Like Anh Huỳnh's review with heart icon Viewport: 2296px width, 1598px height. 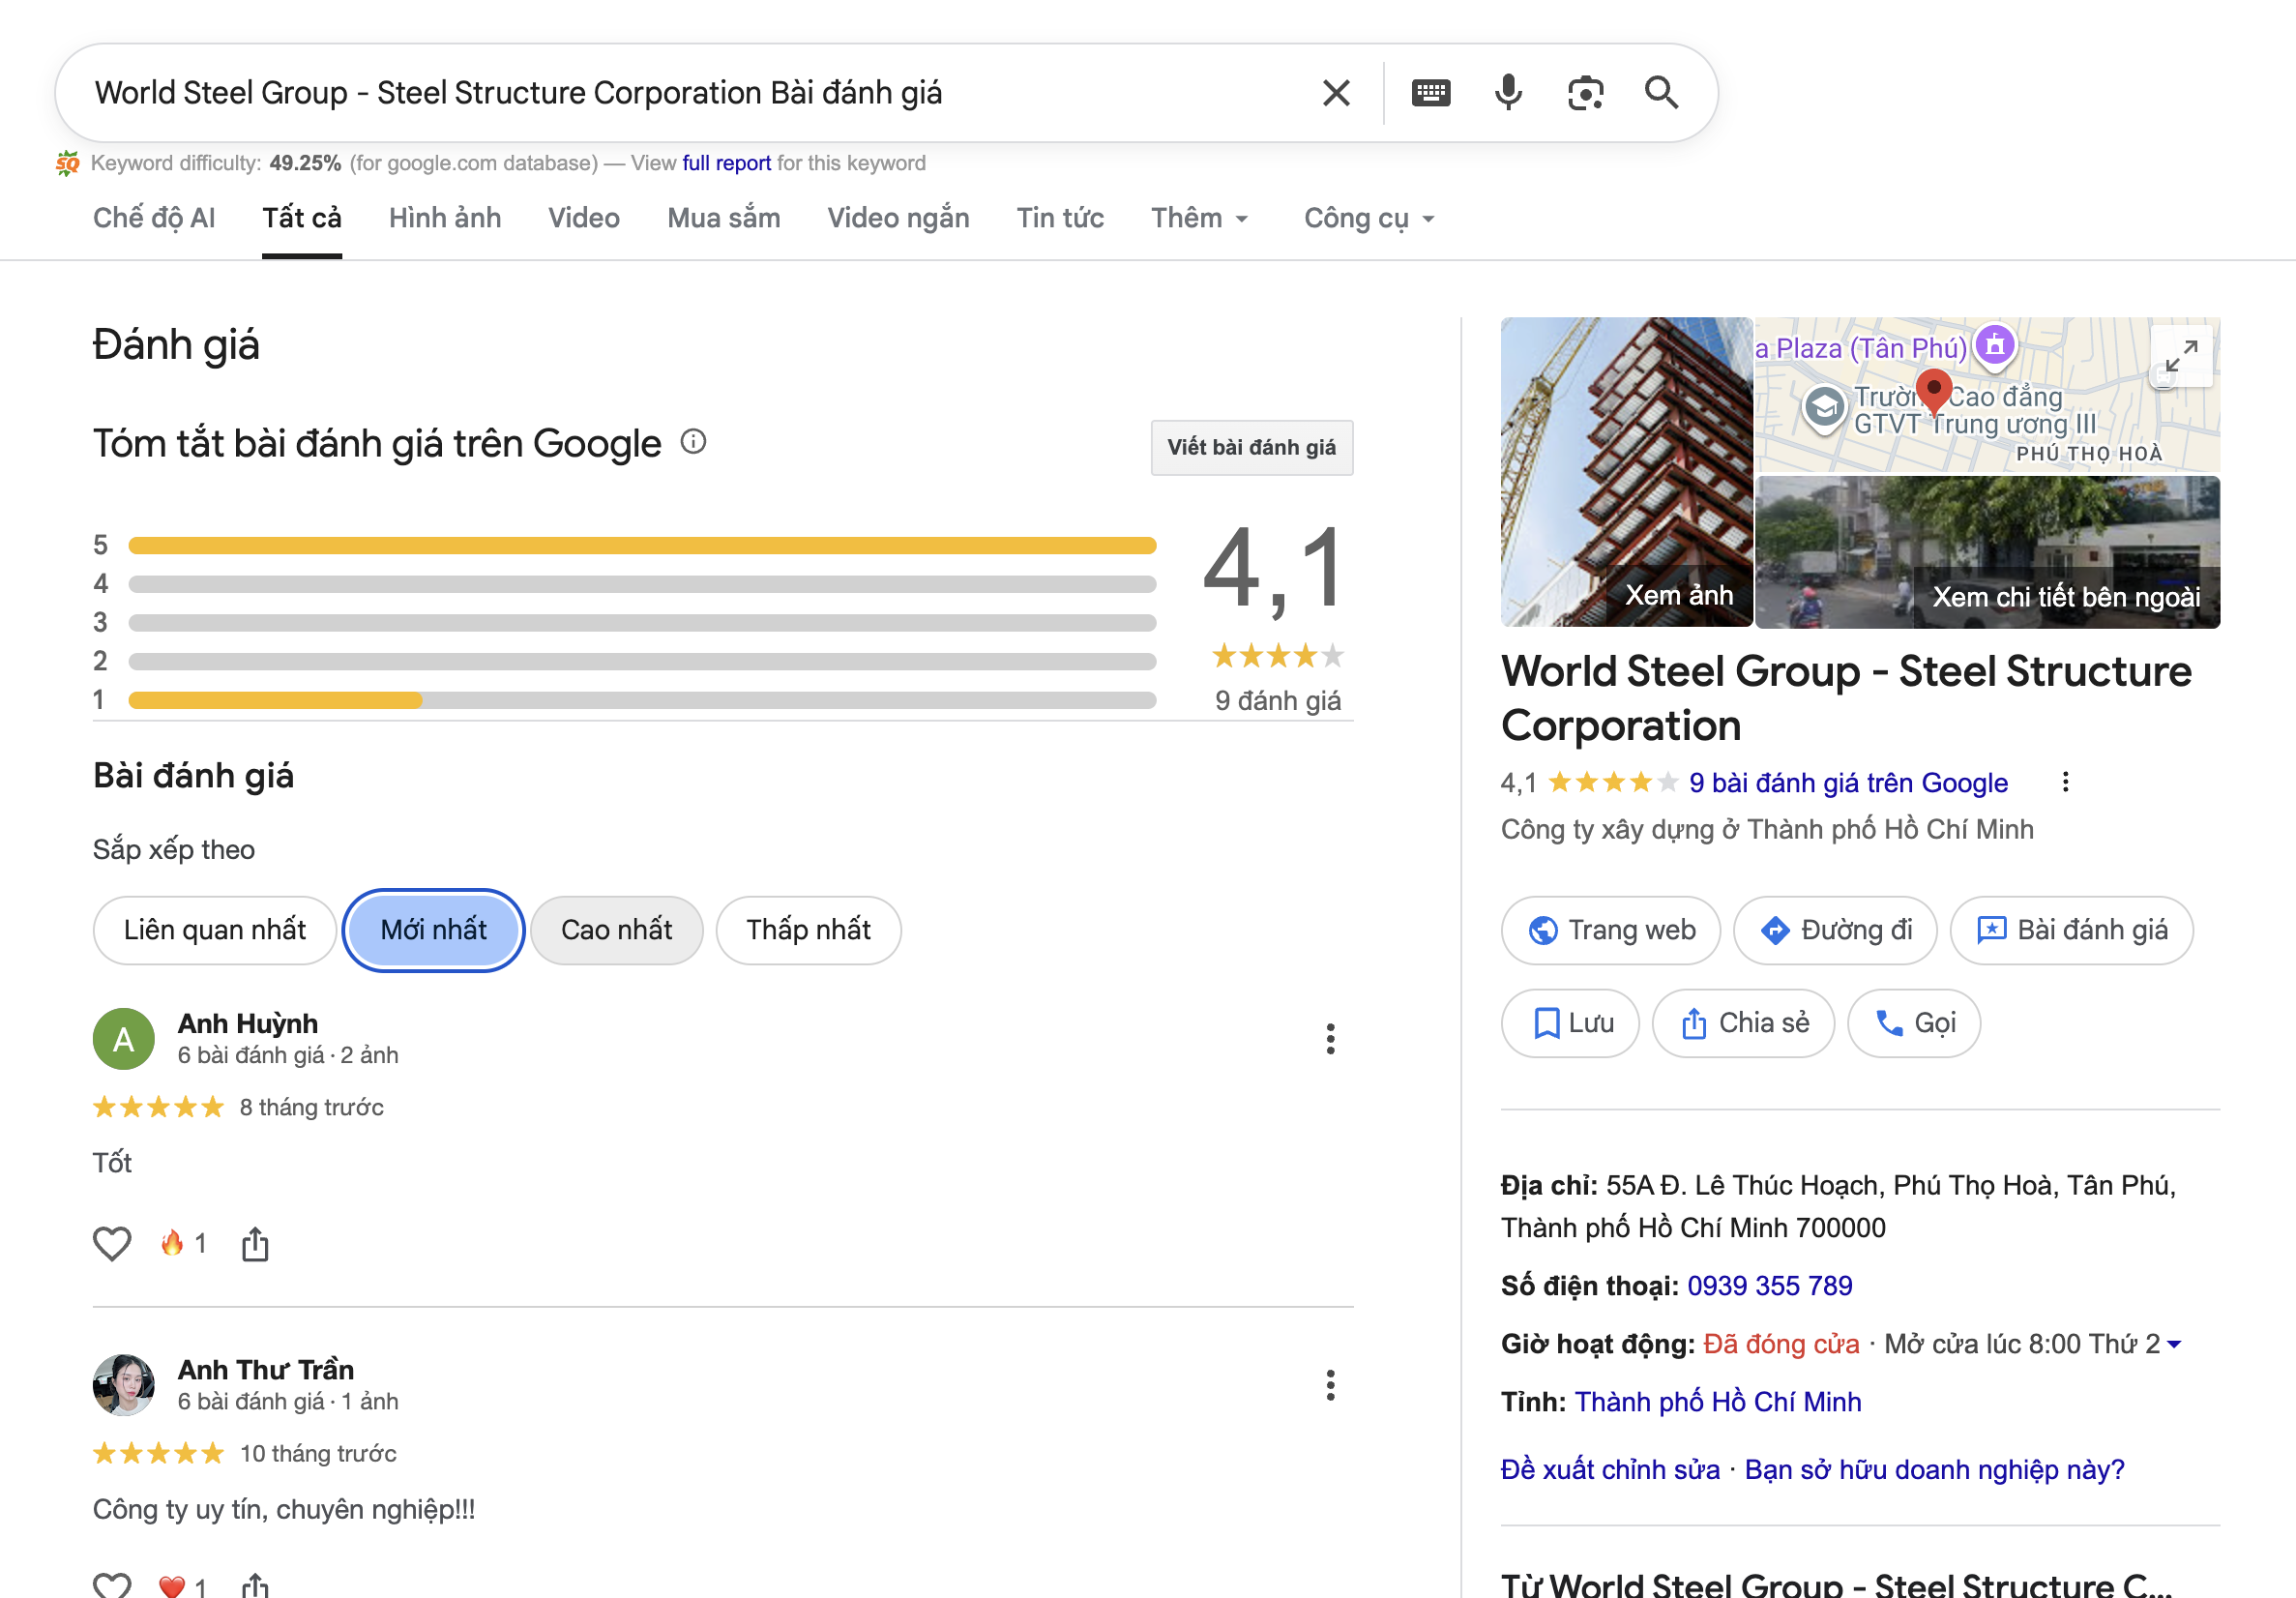coord(112,1243)
